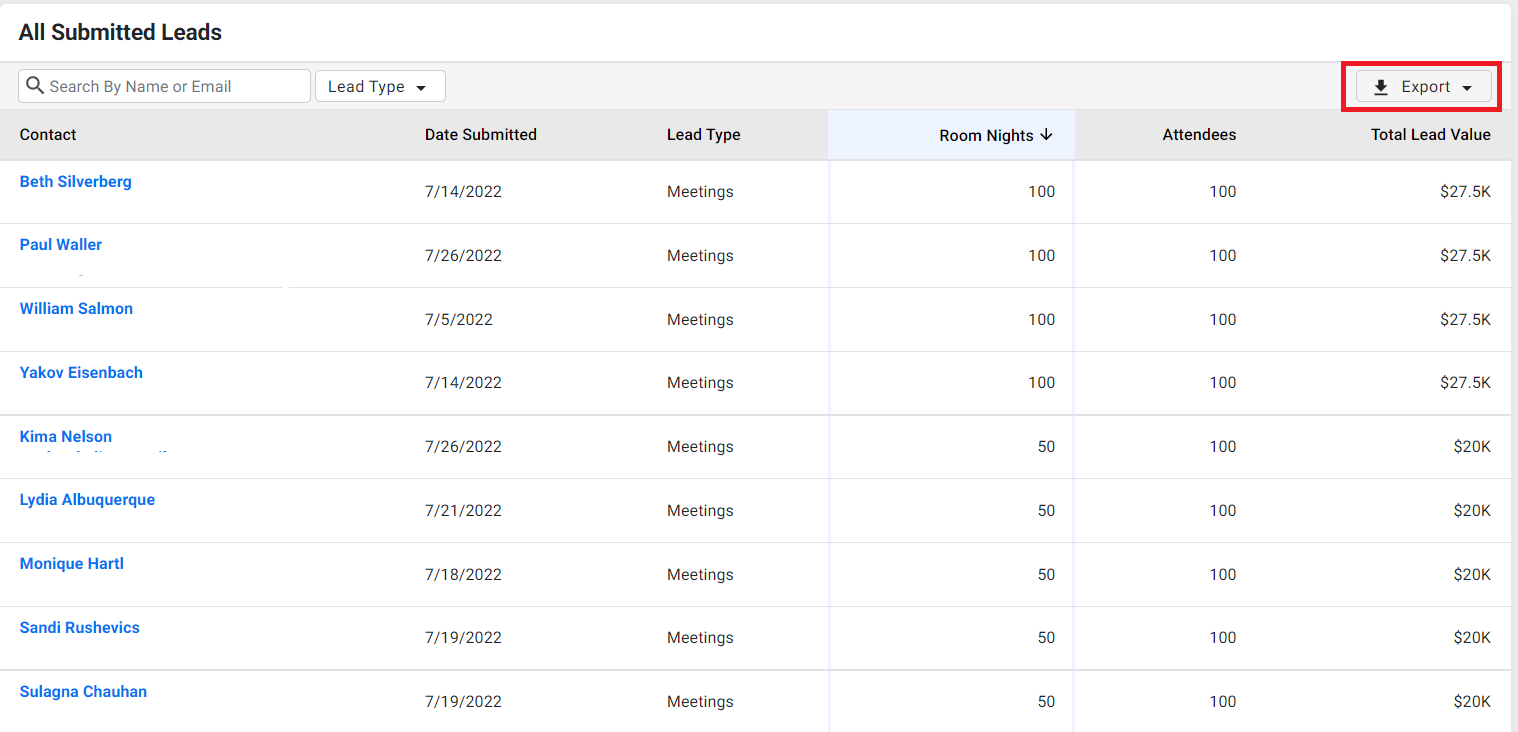Click date 7/26/2022 in Kima Nelson row
This screenshot has width=1518, height=732.
pos(463,446)
